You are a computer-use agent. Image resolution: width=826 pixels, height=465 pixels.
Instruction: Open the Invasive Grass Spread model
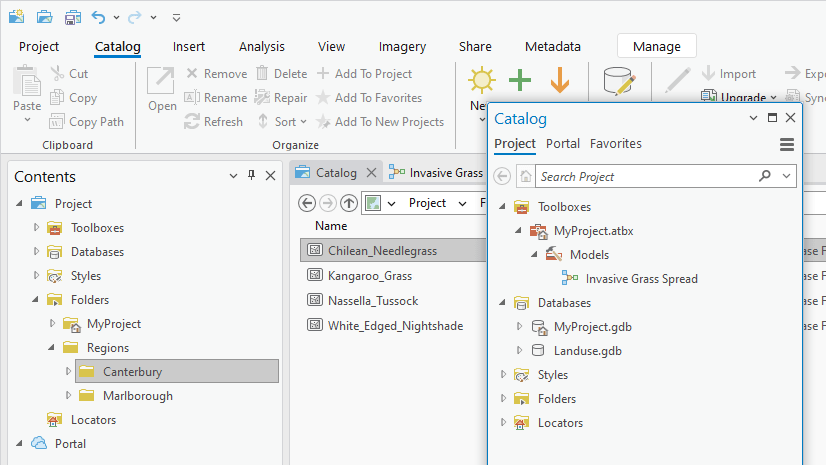point(641,279)
